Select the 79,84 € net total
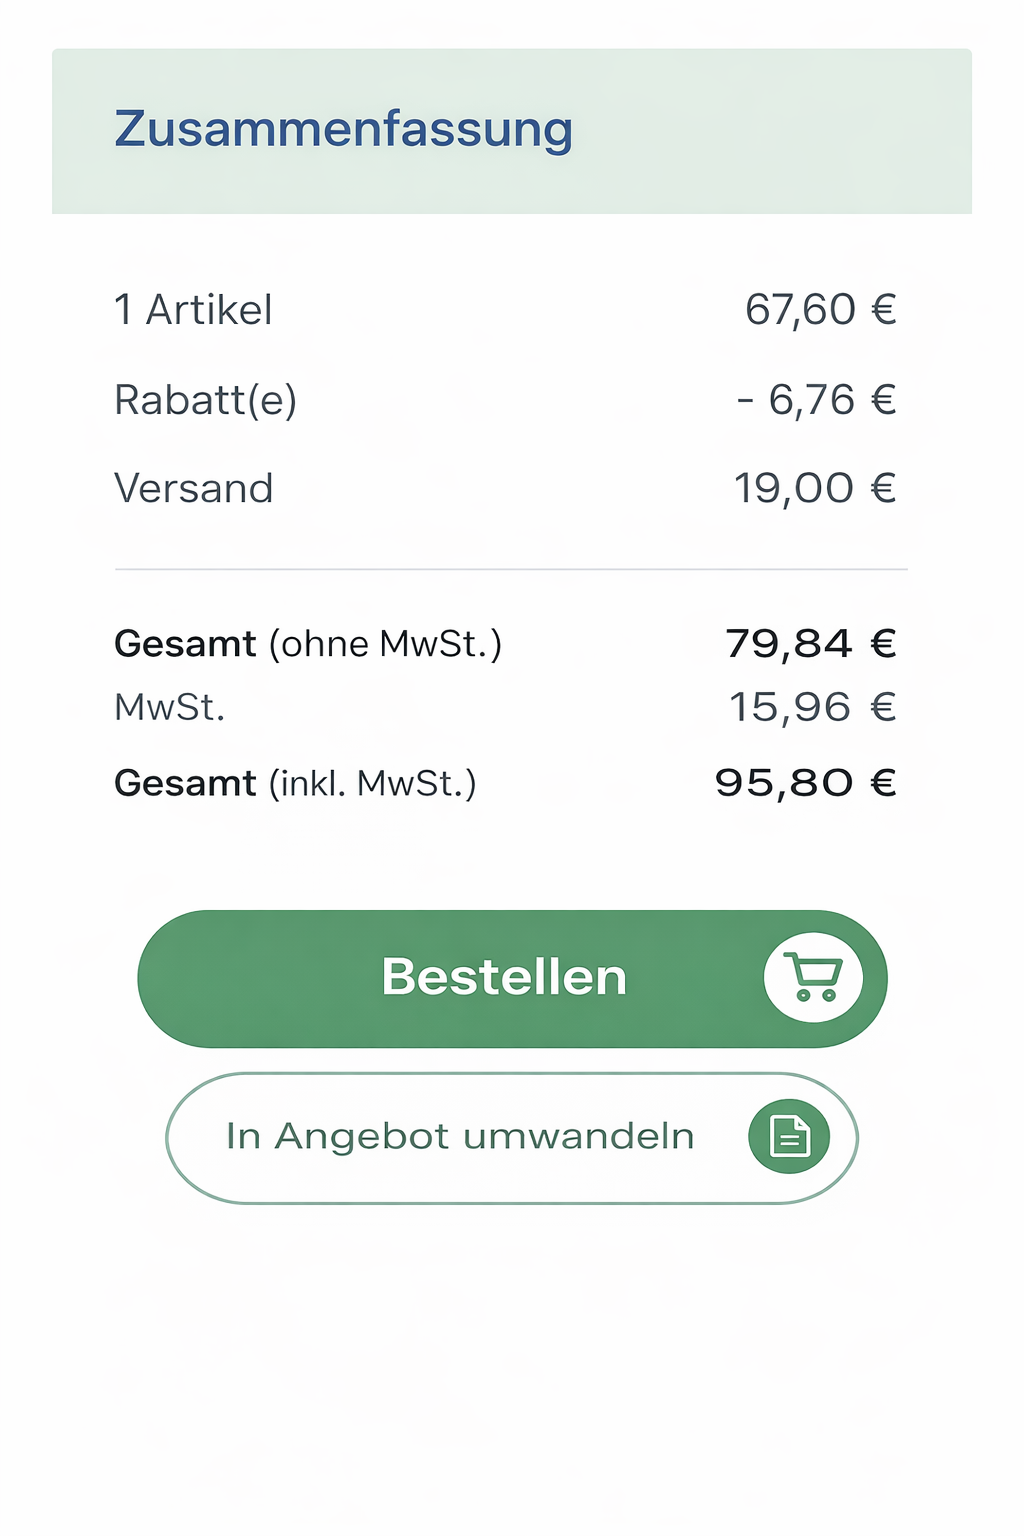This screenshot has width=1024, height=1536. point(810,644)
